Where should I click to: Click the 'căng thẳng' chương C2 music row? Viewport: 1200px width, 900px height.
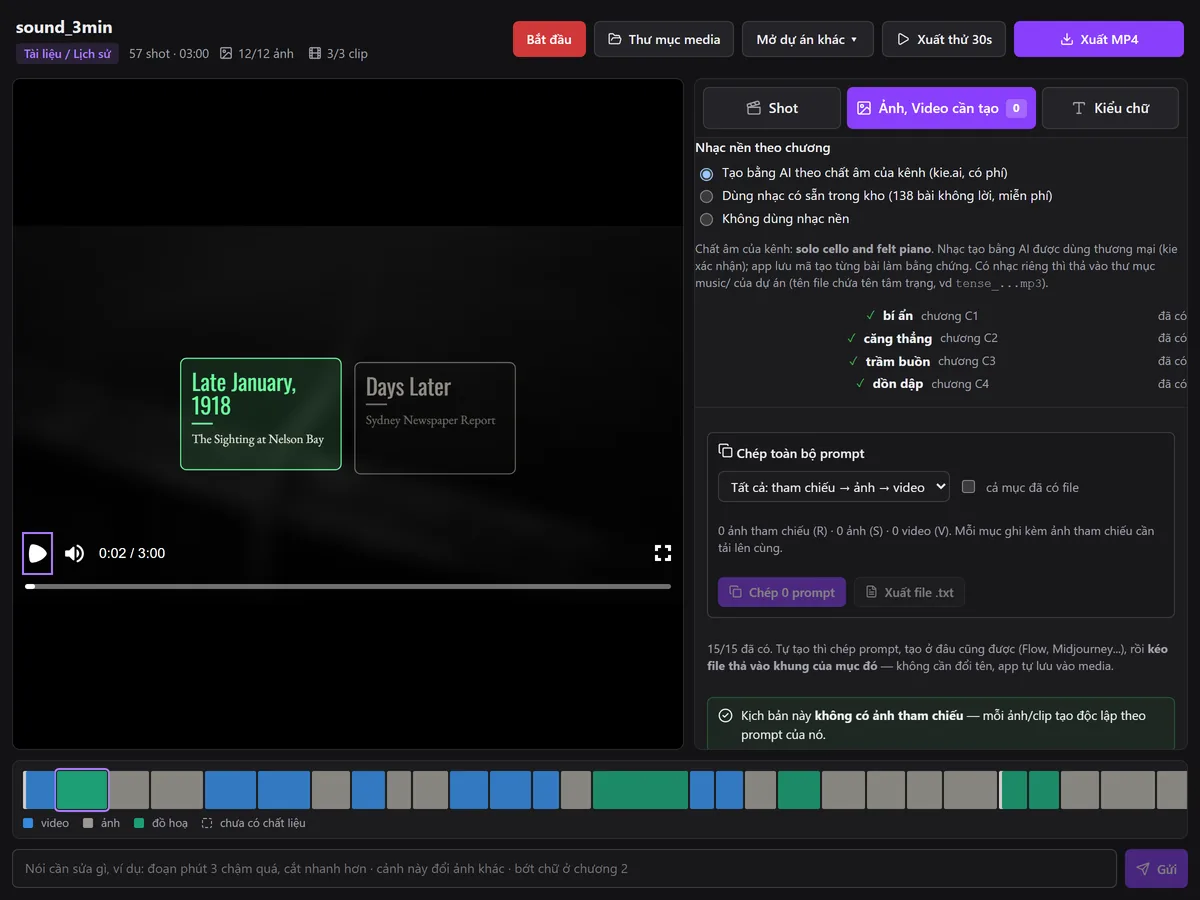[x=940, y=338]
